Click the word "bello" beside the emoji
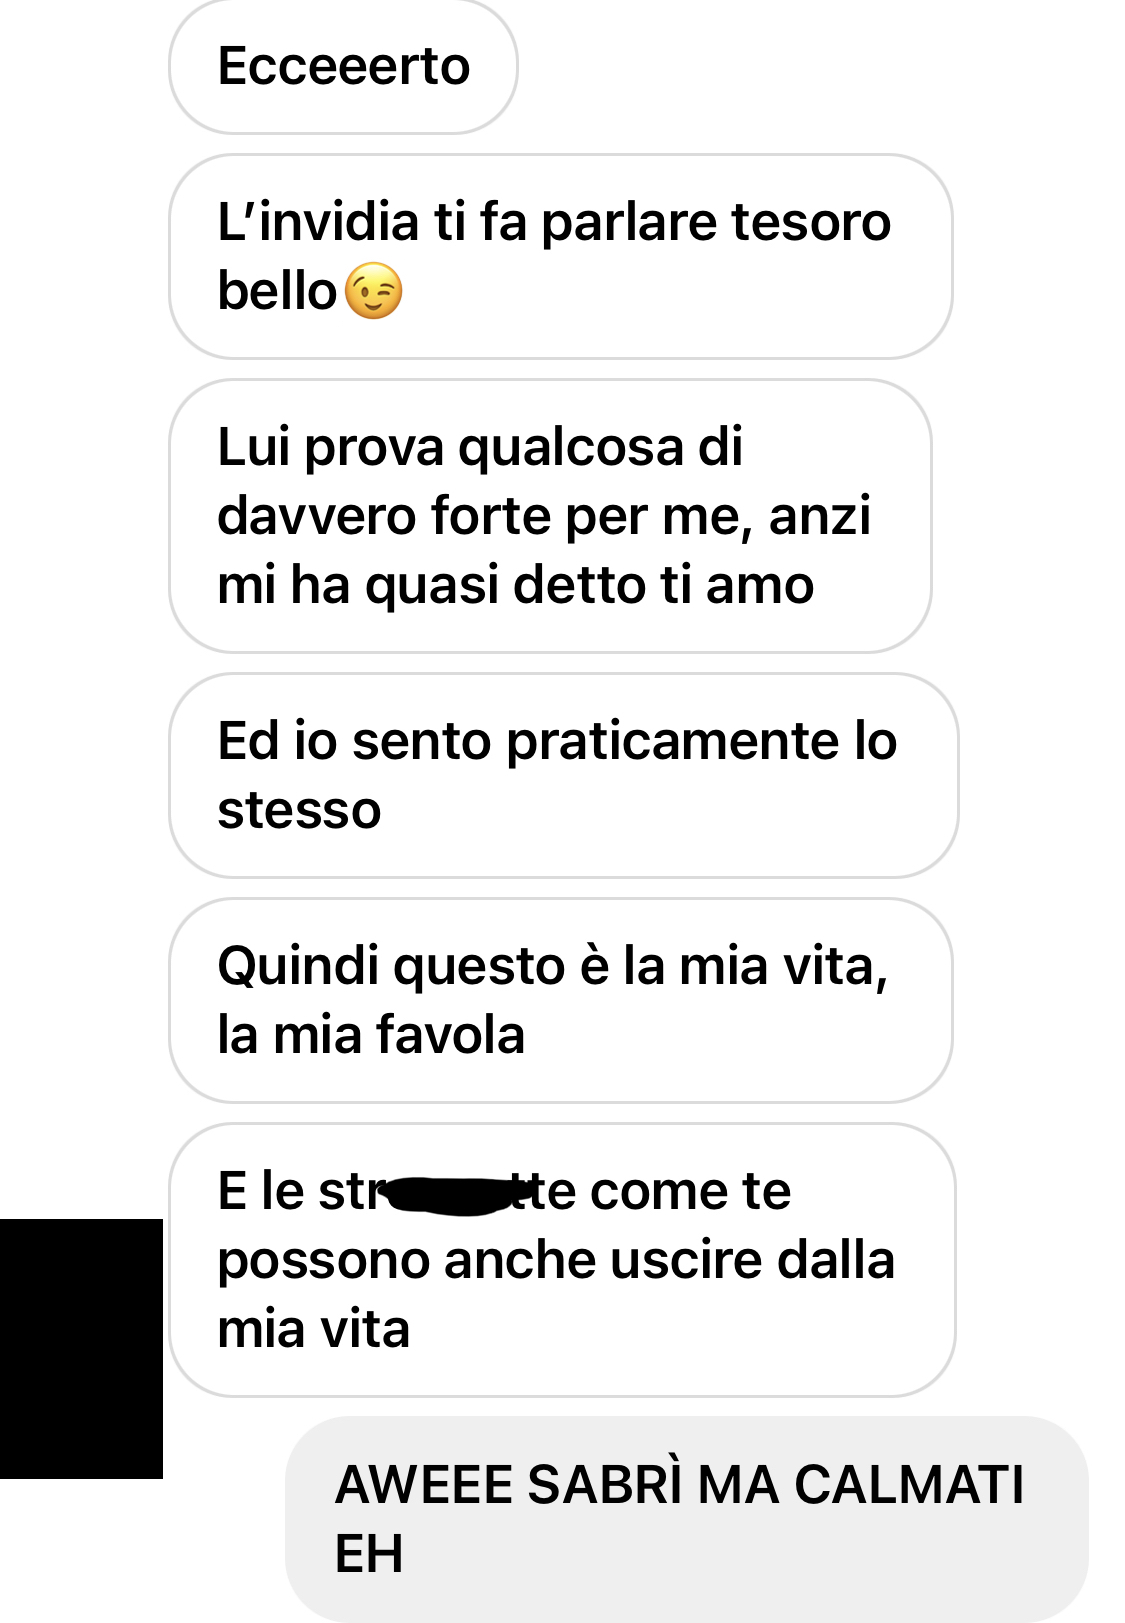This screenshot has width=1125, height=1623. coord(277,291)
